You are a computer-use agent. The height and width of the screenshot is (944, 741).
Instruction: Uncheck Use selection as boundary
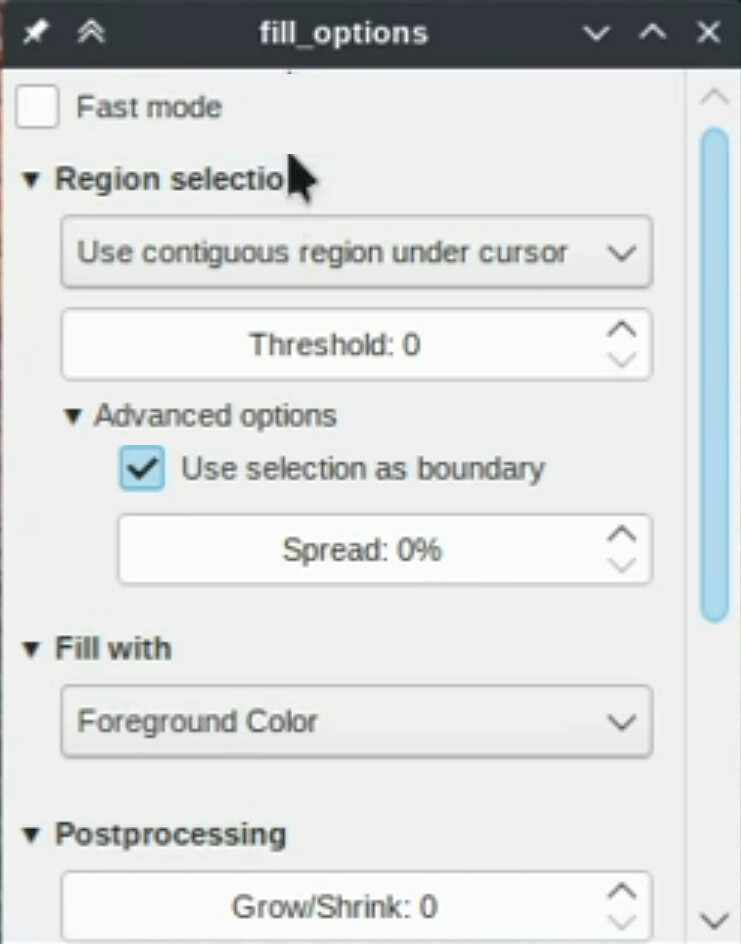[x=142, y=468]
